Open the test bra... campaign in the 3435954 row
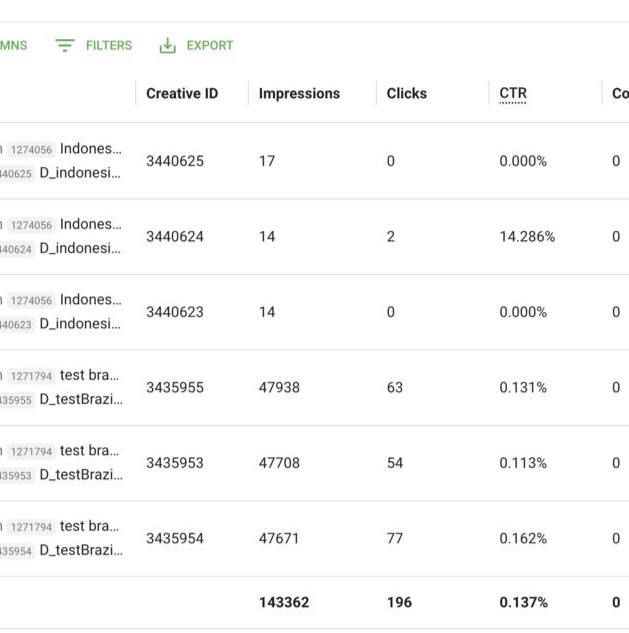The image size is (629, 633). [89, 526]
